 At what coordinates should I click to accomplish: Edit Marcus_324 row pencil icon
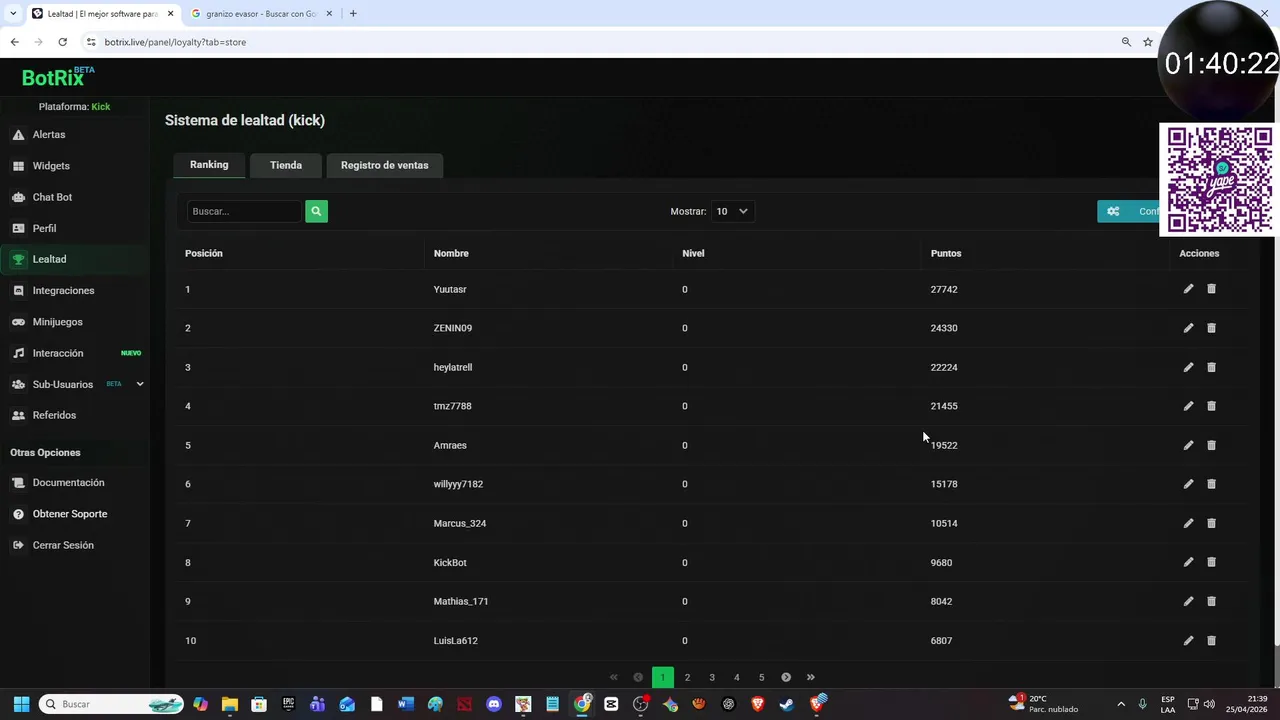coord(1188,523)
